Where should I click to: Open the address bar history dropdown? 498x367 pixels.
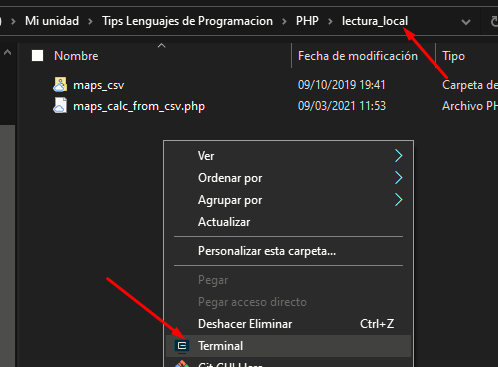pos(466,22)
